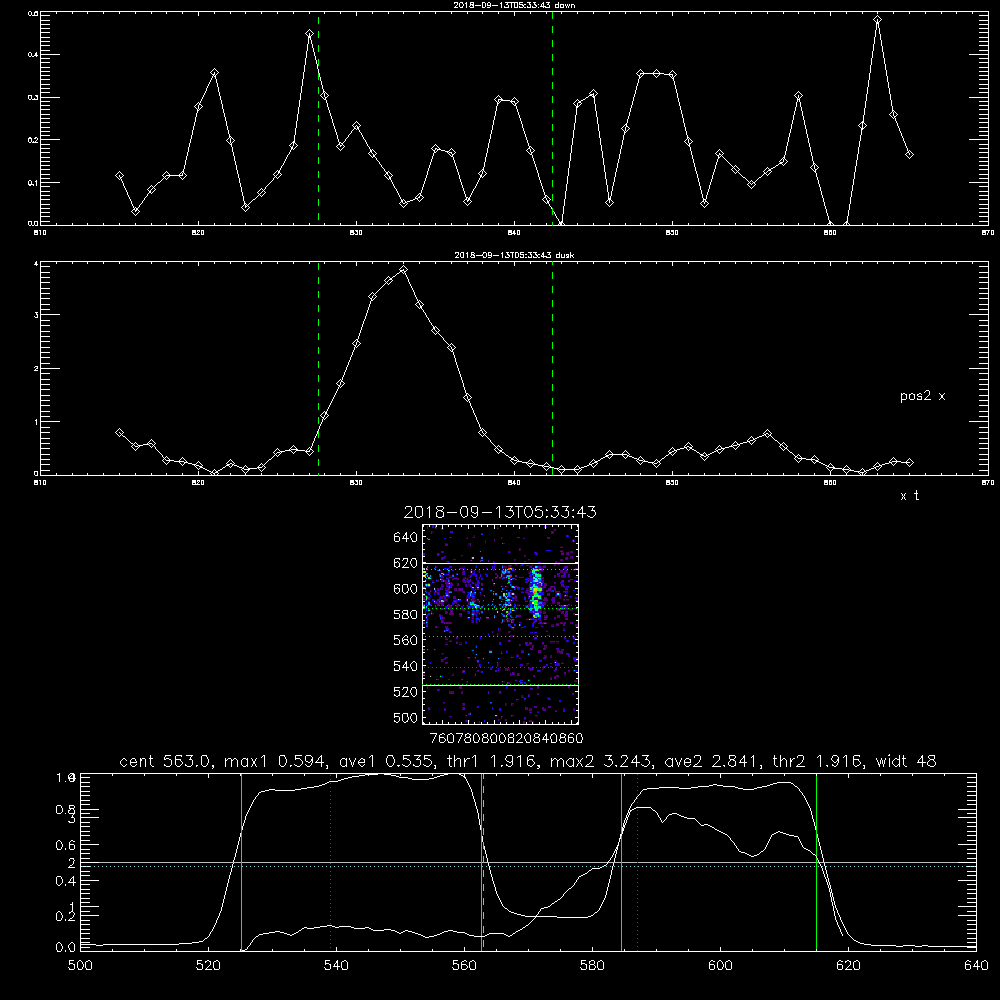Click bottom plot x-axis label "540"
1000x1000 pixels.
pyautogui.click(x=336, y=966)
